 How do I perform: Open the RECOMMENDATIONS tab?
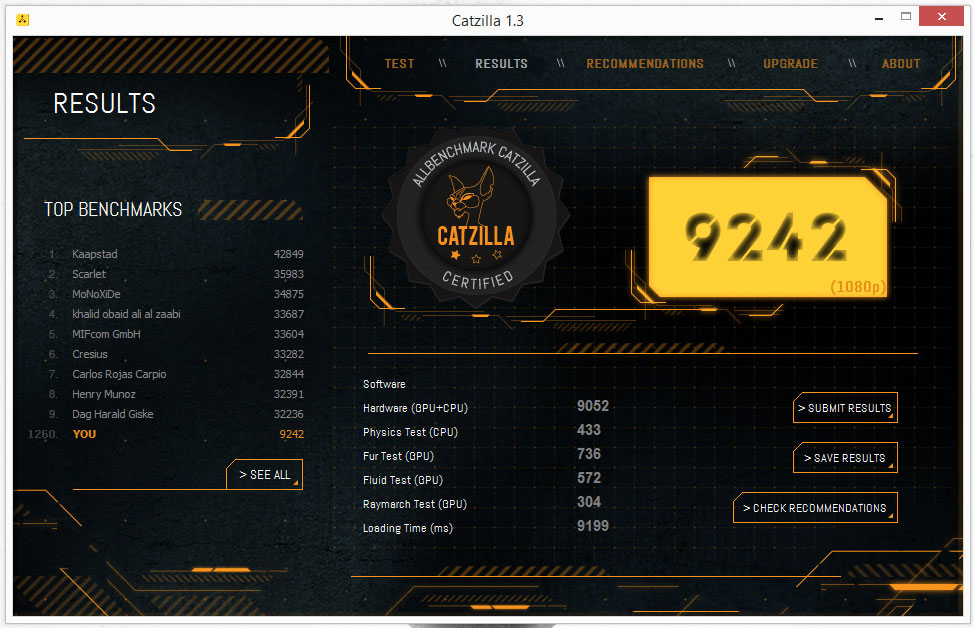coord(645,64)
